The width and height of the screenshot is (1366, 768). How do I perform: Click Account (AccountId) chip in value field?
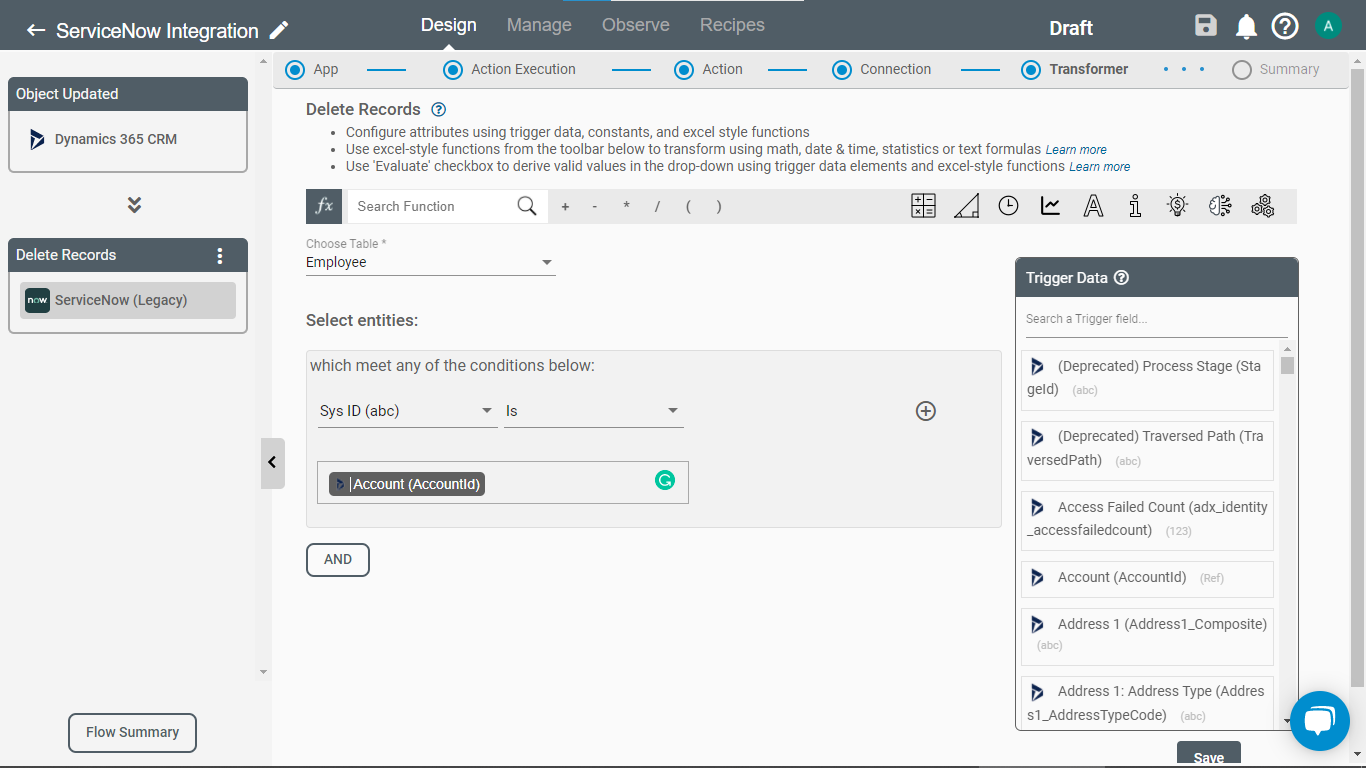407,484
